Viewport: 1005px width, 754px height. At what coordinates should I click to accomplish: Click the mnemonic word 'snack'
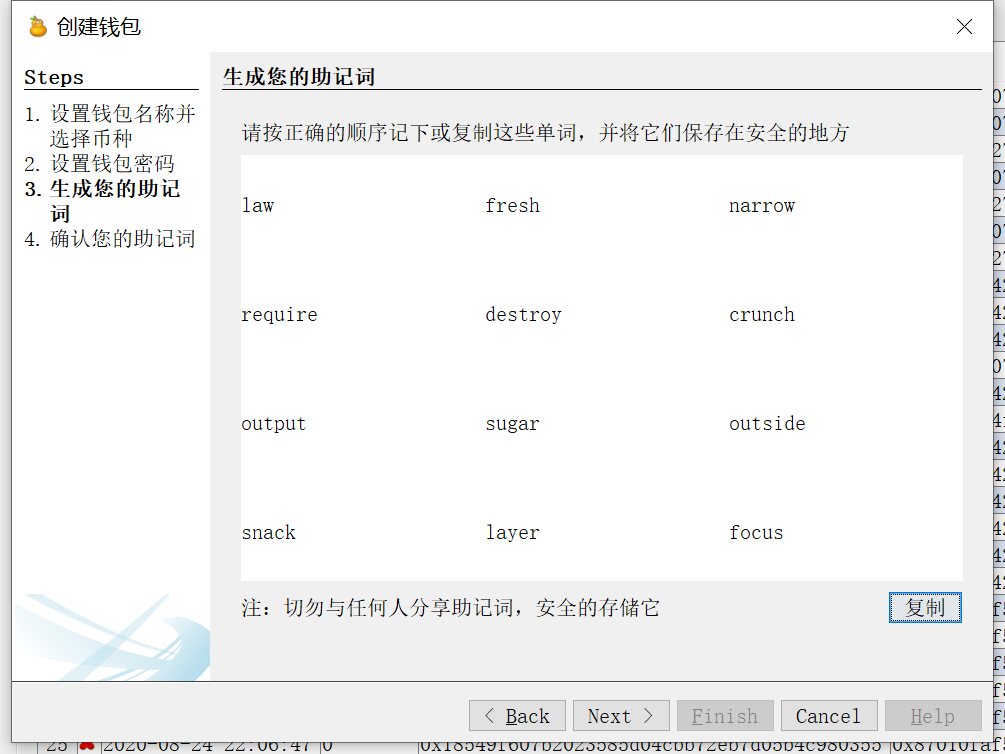coord(269,533)
